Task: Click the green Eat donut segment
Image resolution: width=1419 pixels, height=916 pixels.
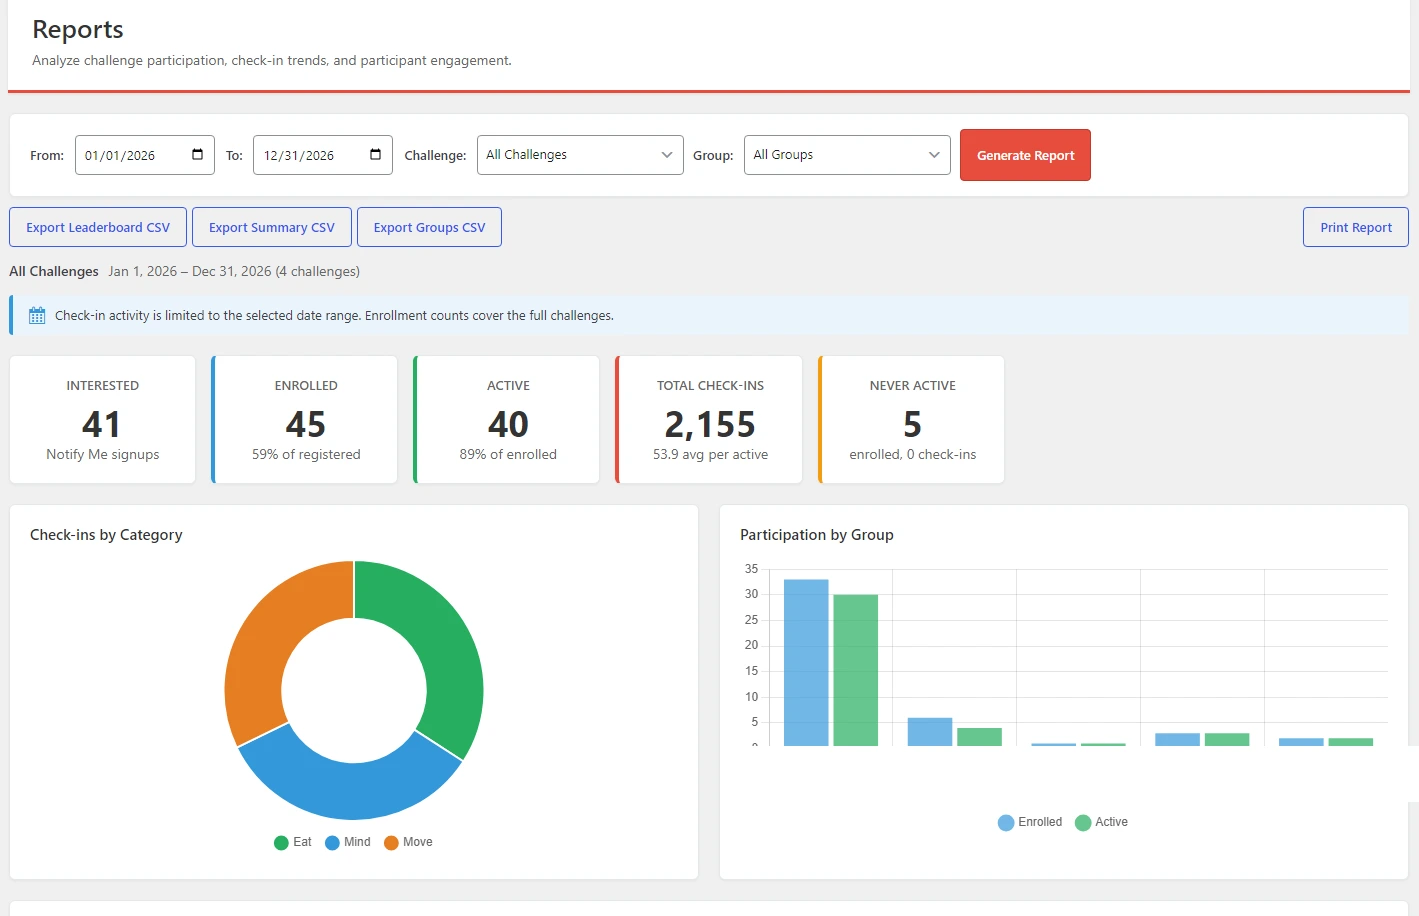Action: 442,640
